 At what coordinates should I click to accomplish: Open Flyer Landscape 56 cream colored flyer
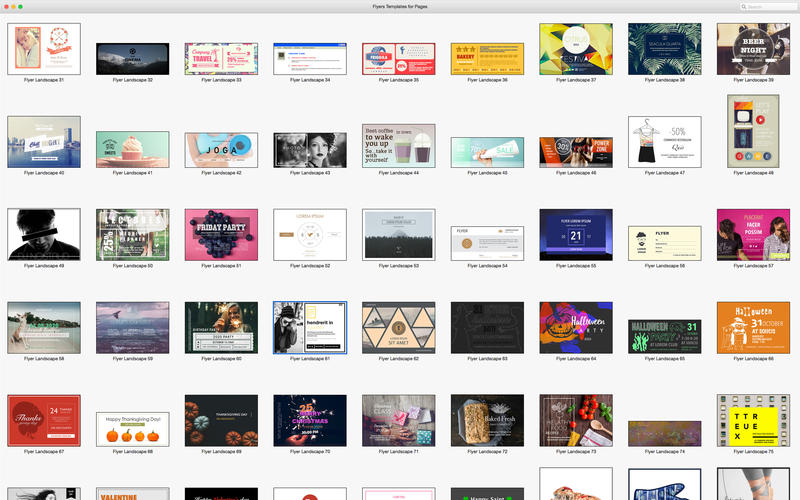pyautogui.click(x=665, y=243)
